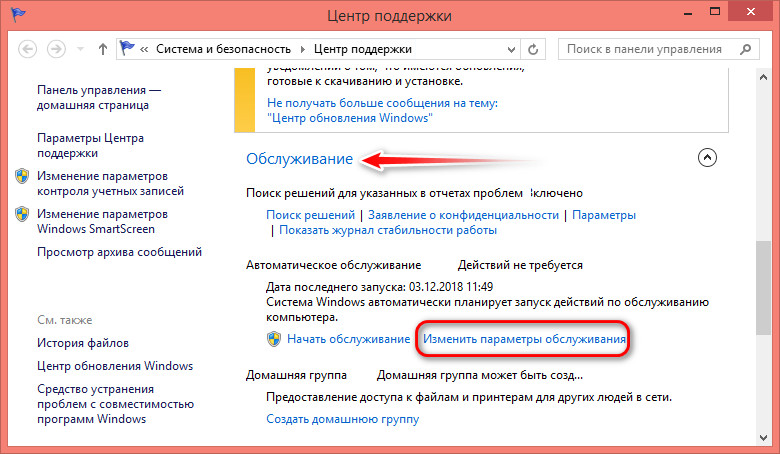Click the Обслуживание section heading
This screenshot has height=454, width=780.
299,159
